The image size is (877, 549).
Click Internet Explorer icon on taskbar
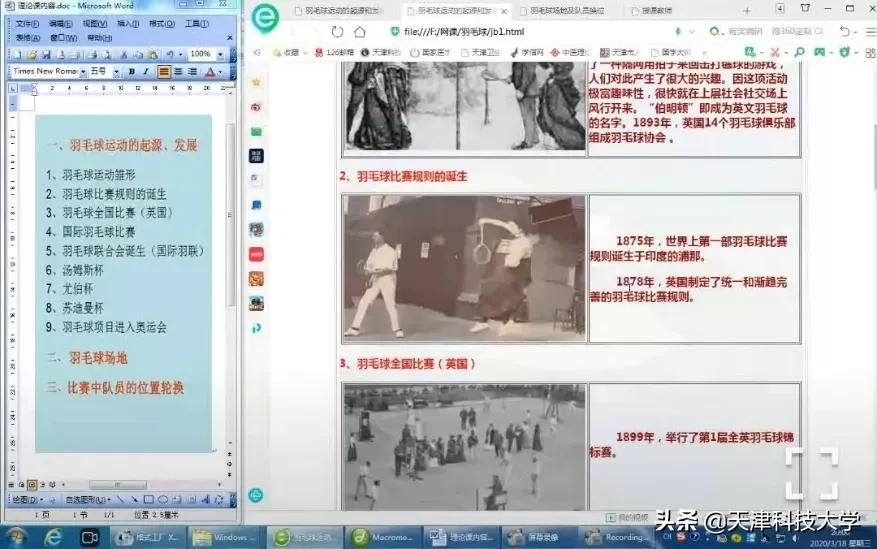53,537
